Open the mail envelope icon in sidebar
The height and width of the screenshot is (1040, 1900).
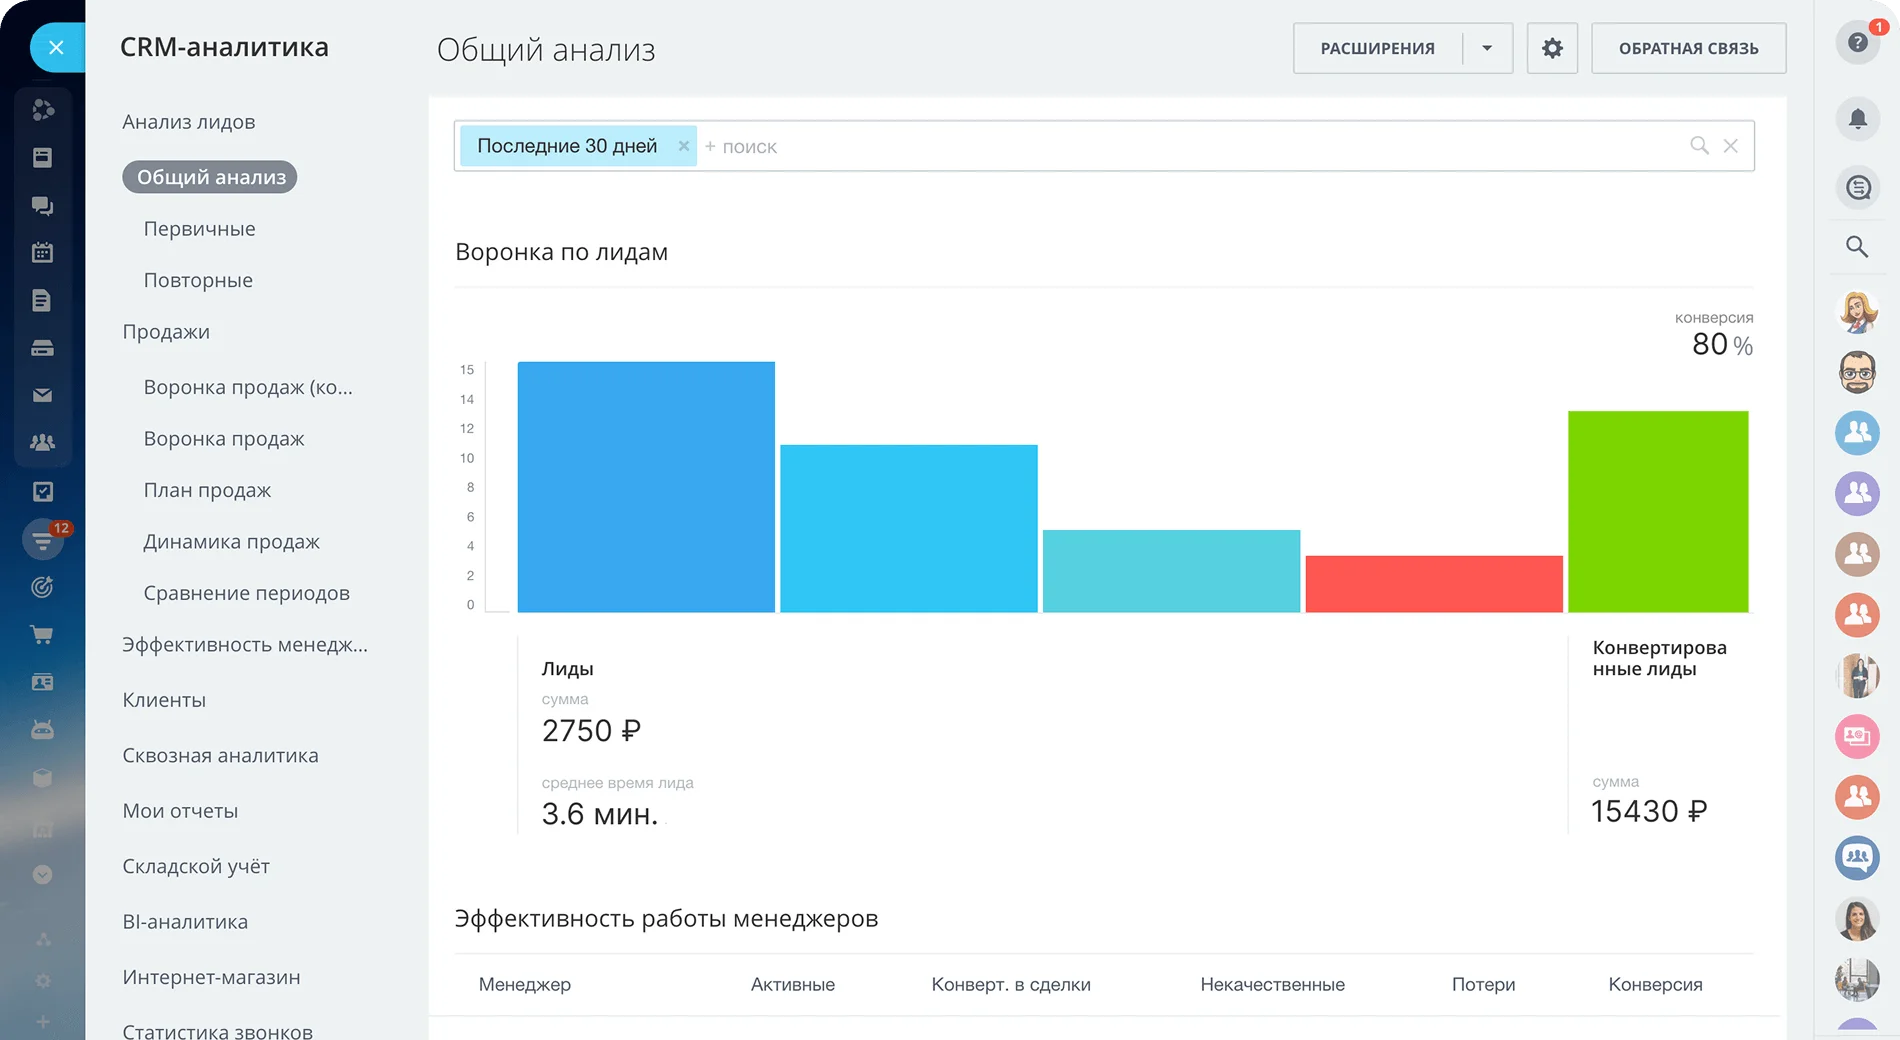42,395
